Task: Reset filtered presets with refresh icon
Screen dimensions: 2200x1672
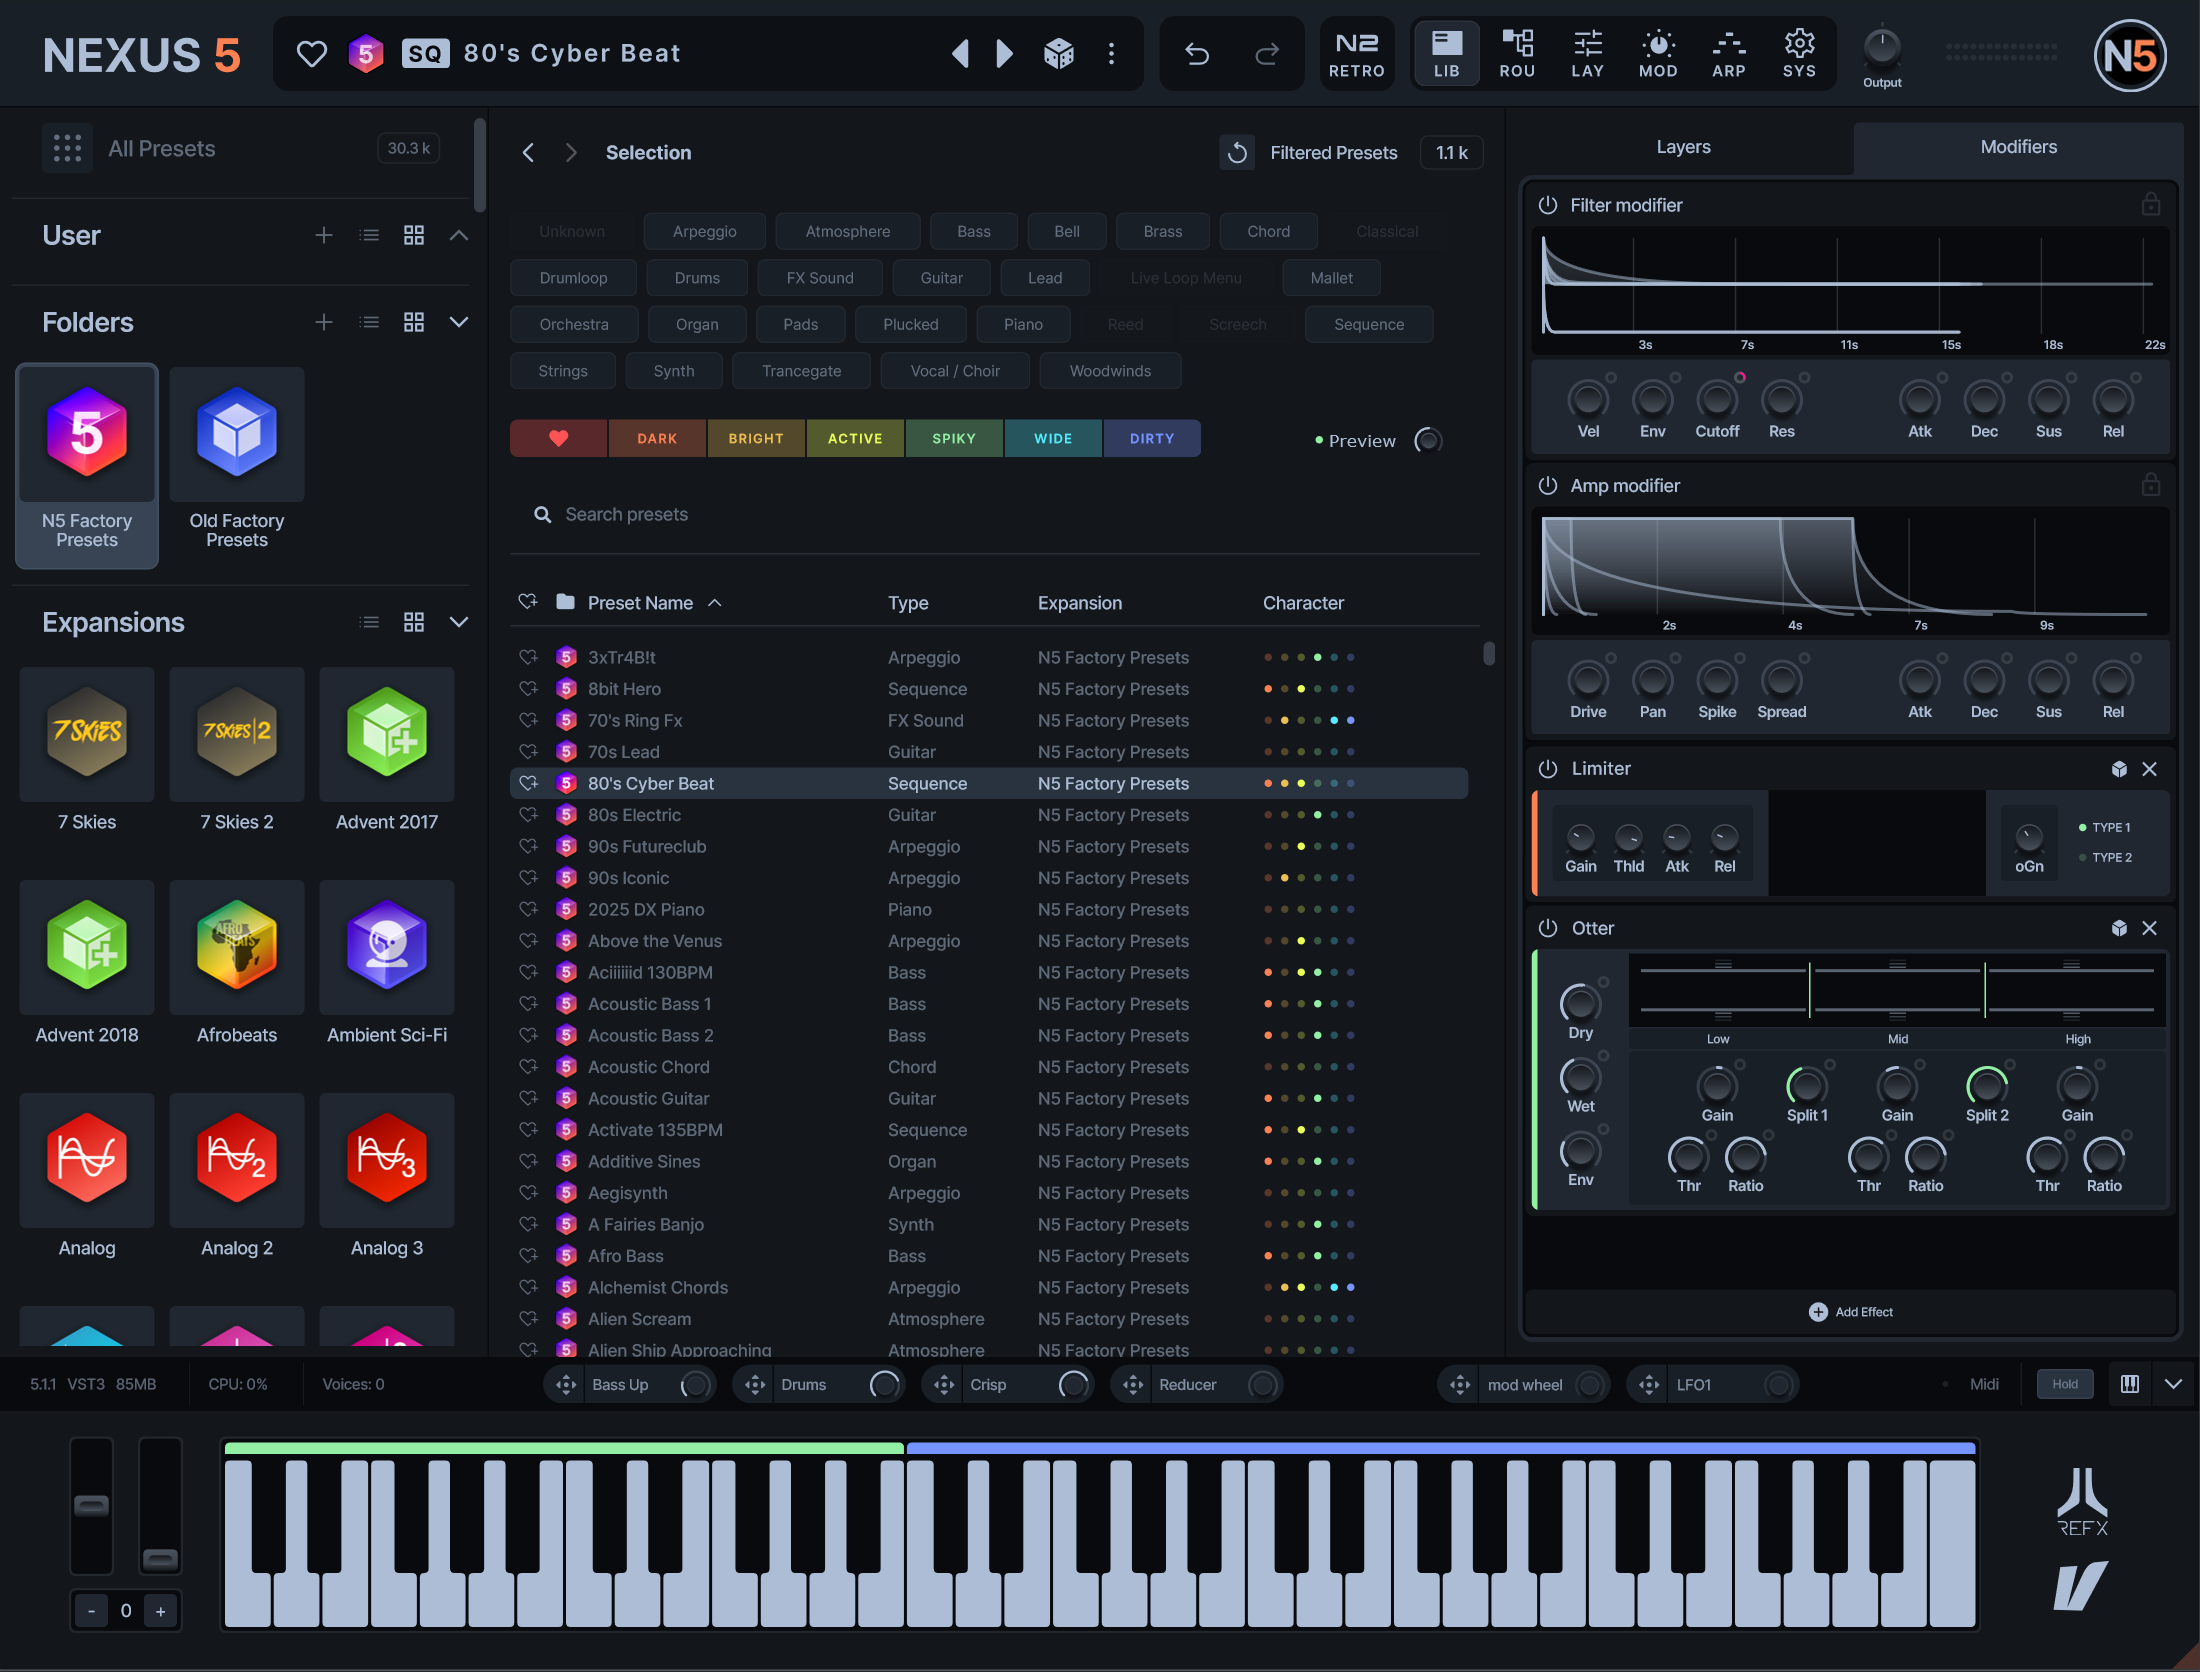Action: [x=1237, y=152]
